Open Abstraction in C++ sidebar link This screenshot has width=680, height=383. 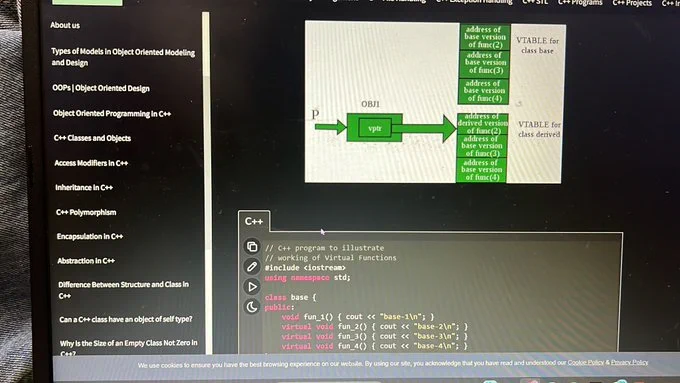(x=86, y=261)
